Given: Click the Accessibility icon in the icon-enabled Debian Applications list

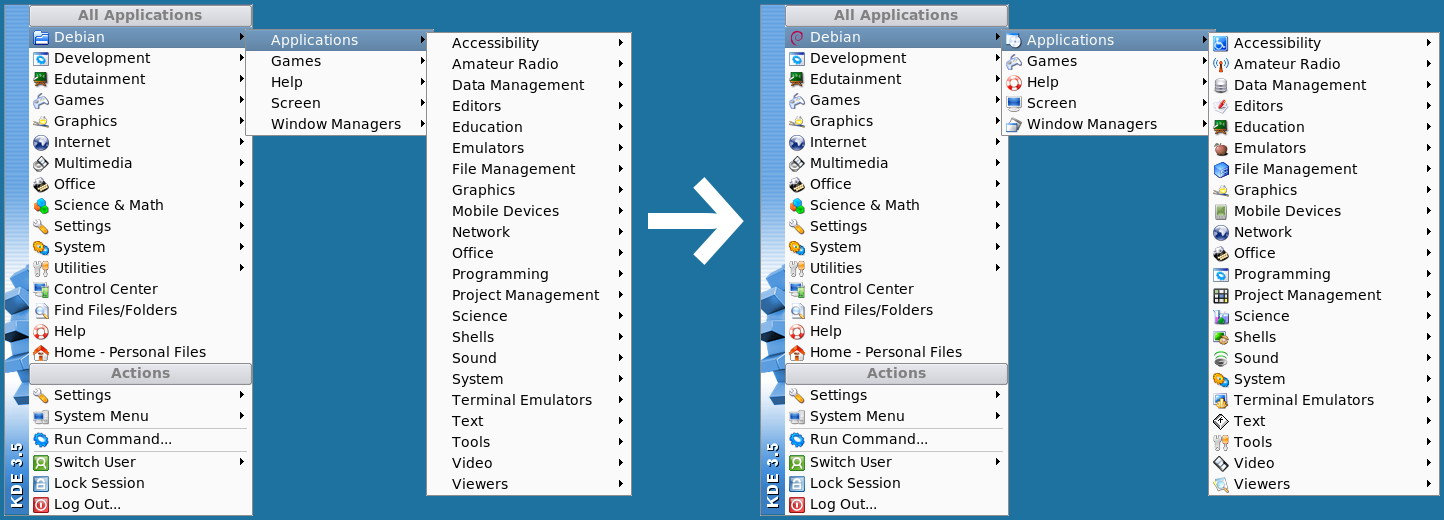Looking at the screenshot, I should [x=1220, y=43].
